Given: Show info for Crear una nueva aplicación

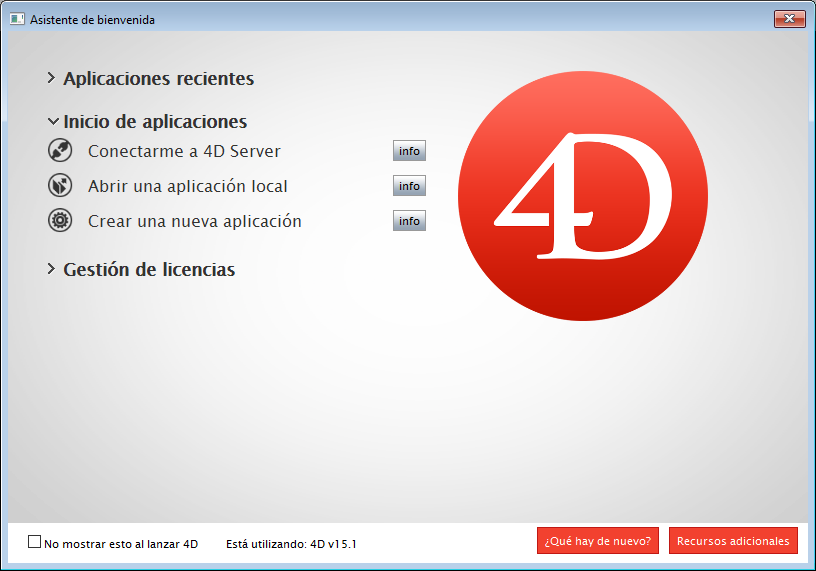Looking at the screenshot, I should tap(409, 221).
